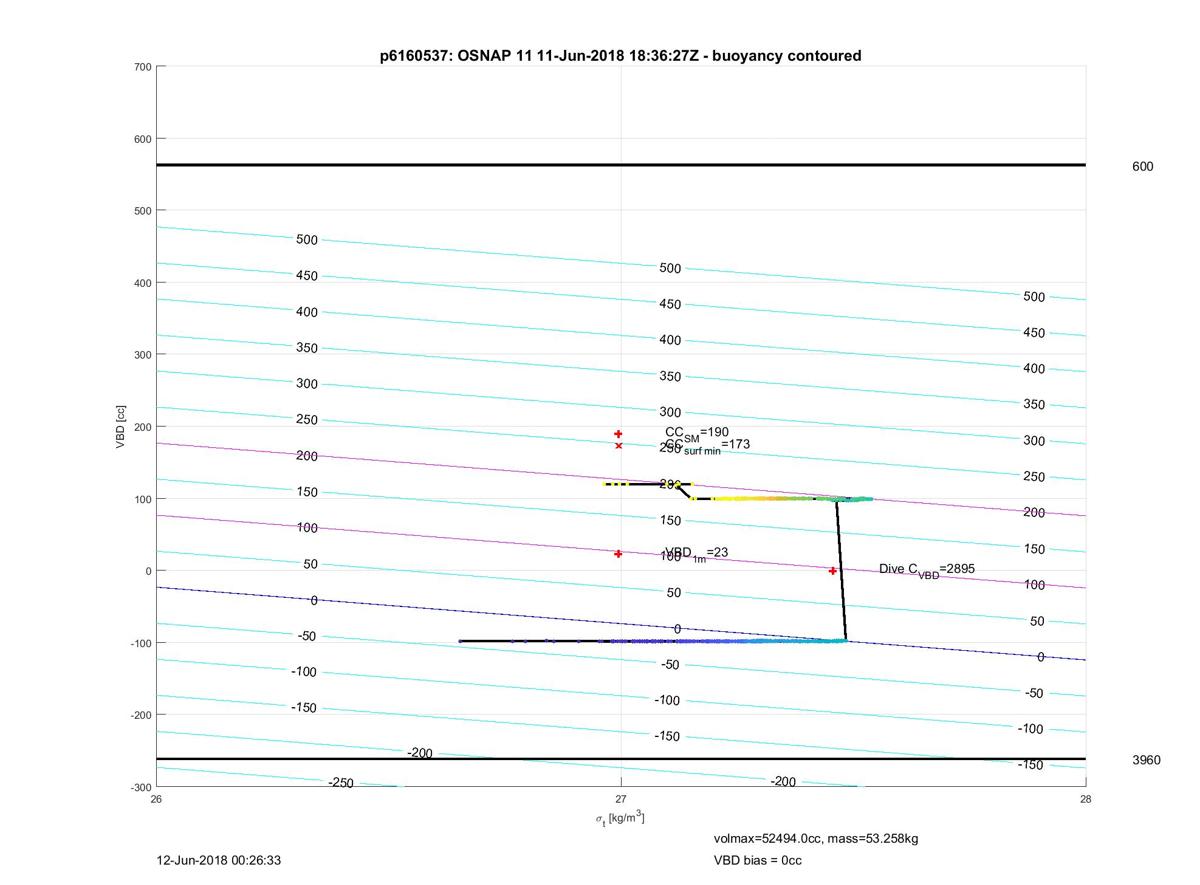Click the plot title 'p6160537: OSNAP 11 11-Jun-2018 18:36:27Z - buoyancy contoured'
The width and height of the screenshot is (1200, 885).
pos(620,56)
